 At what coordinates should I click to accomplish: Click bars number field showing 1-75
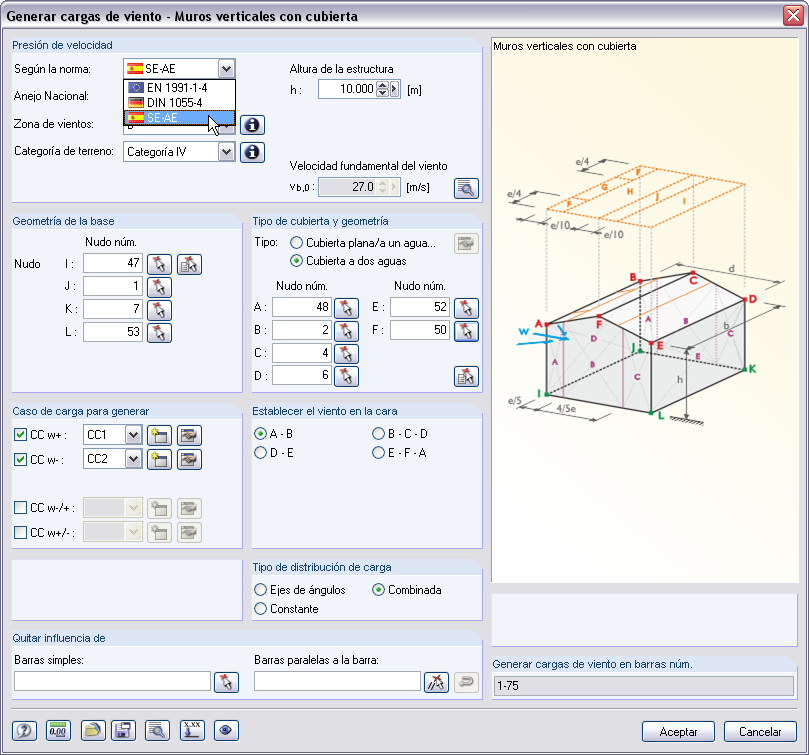point(643,686)
